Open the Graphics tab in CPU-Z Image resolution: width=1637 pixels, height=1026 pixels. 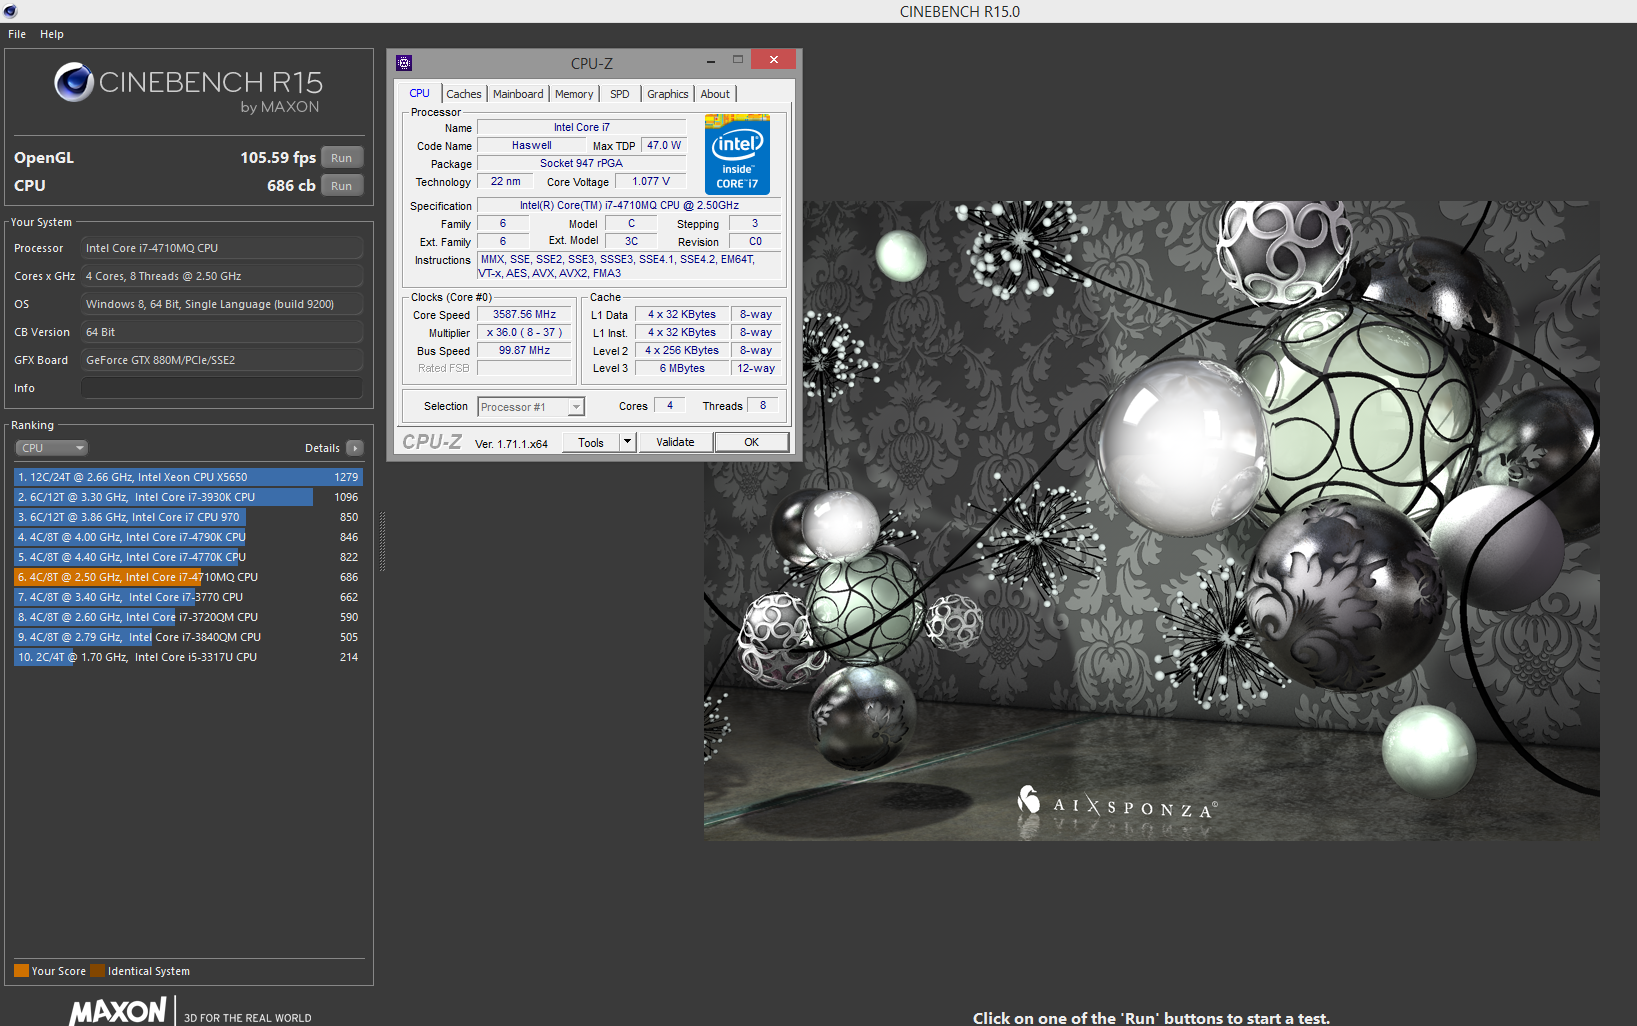(667, 94)
